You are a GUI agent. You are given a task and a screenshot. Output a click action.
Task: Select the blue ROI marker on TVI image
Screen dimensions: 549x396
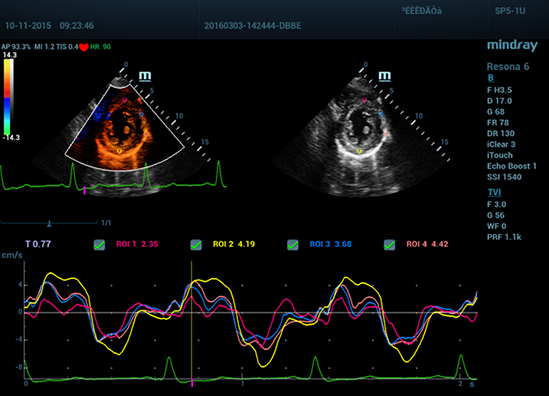[x=141, y=114]
